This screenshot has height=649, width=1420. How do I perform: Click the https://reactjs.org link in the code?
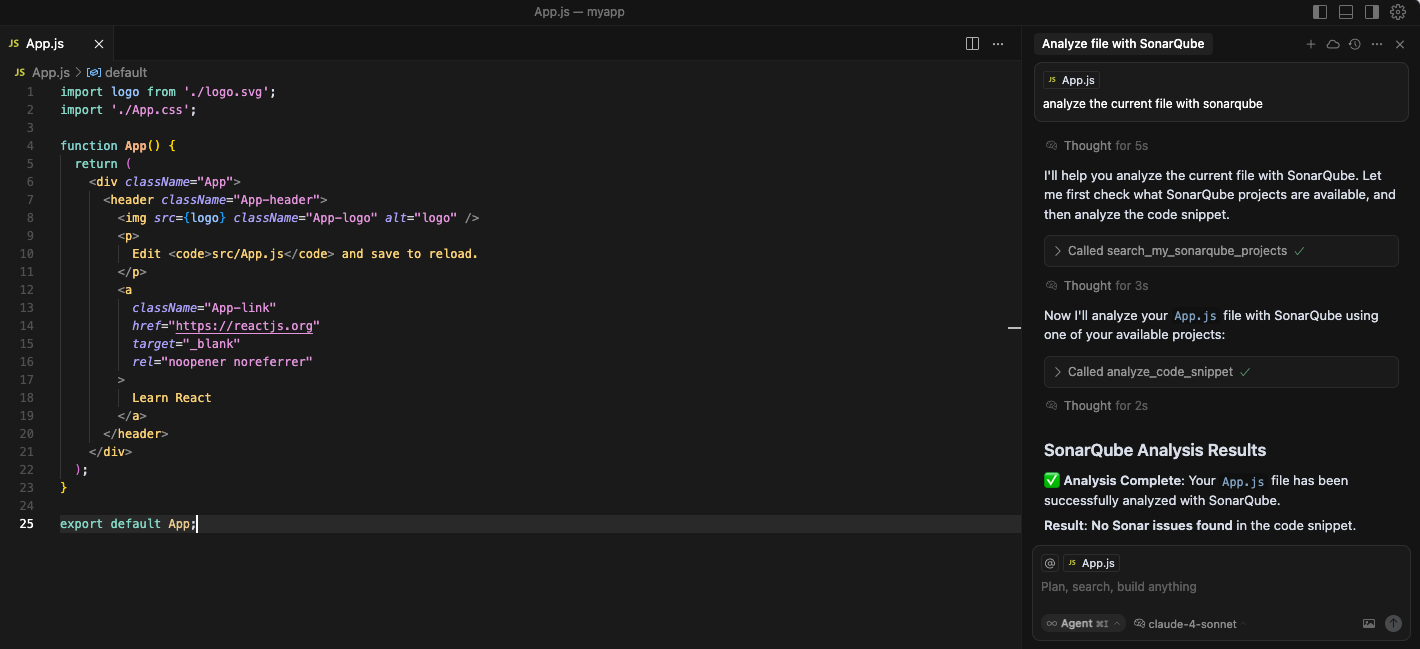pos(245,325)
